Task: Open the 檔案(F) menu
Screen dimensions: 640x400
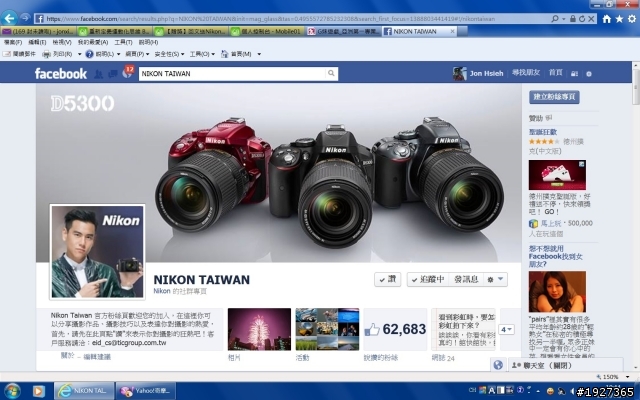Action: 13,42
